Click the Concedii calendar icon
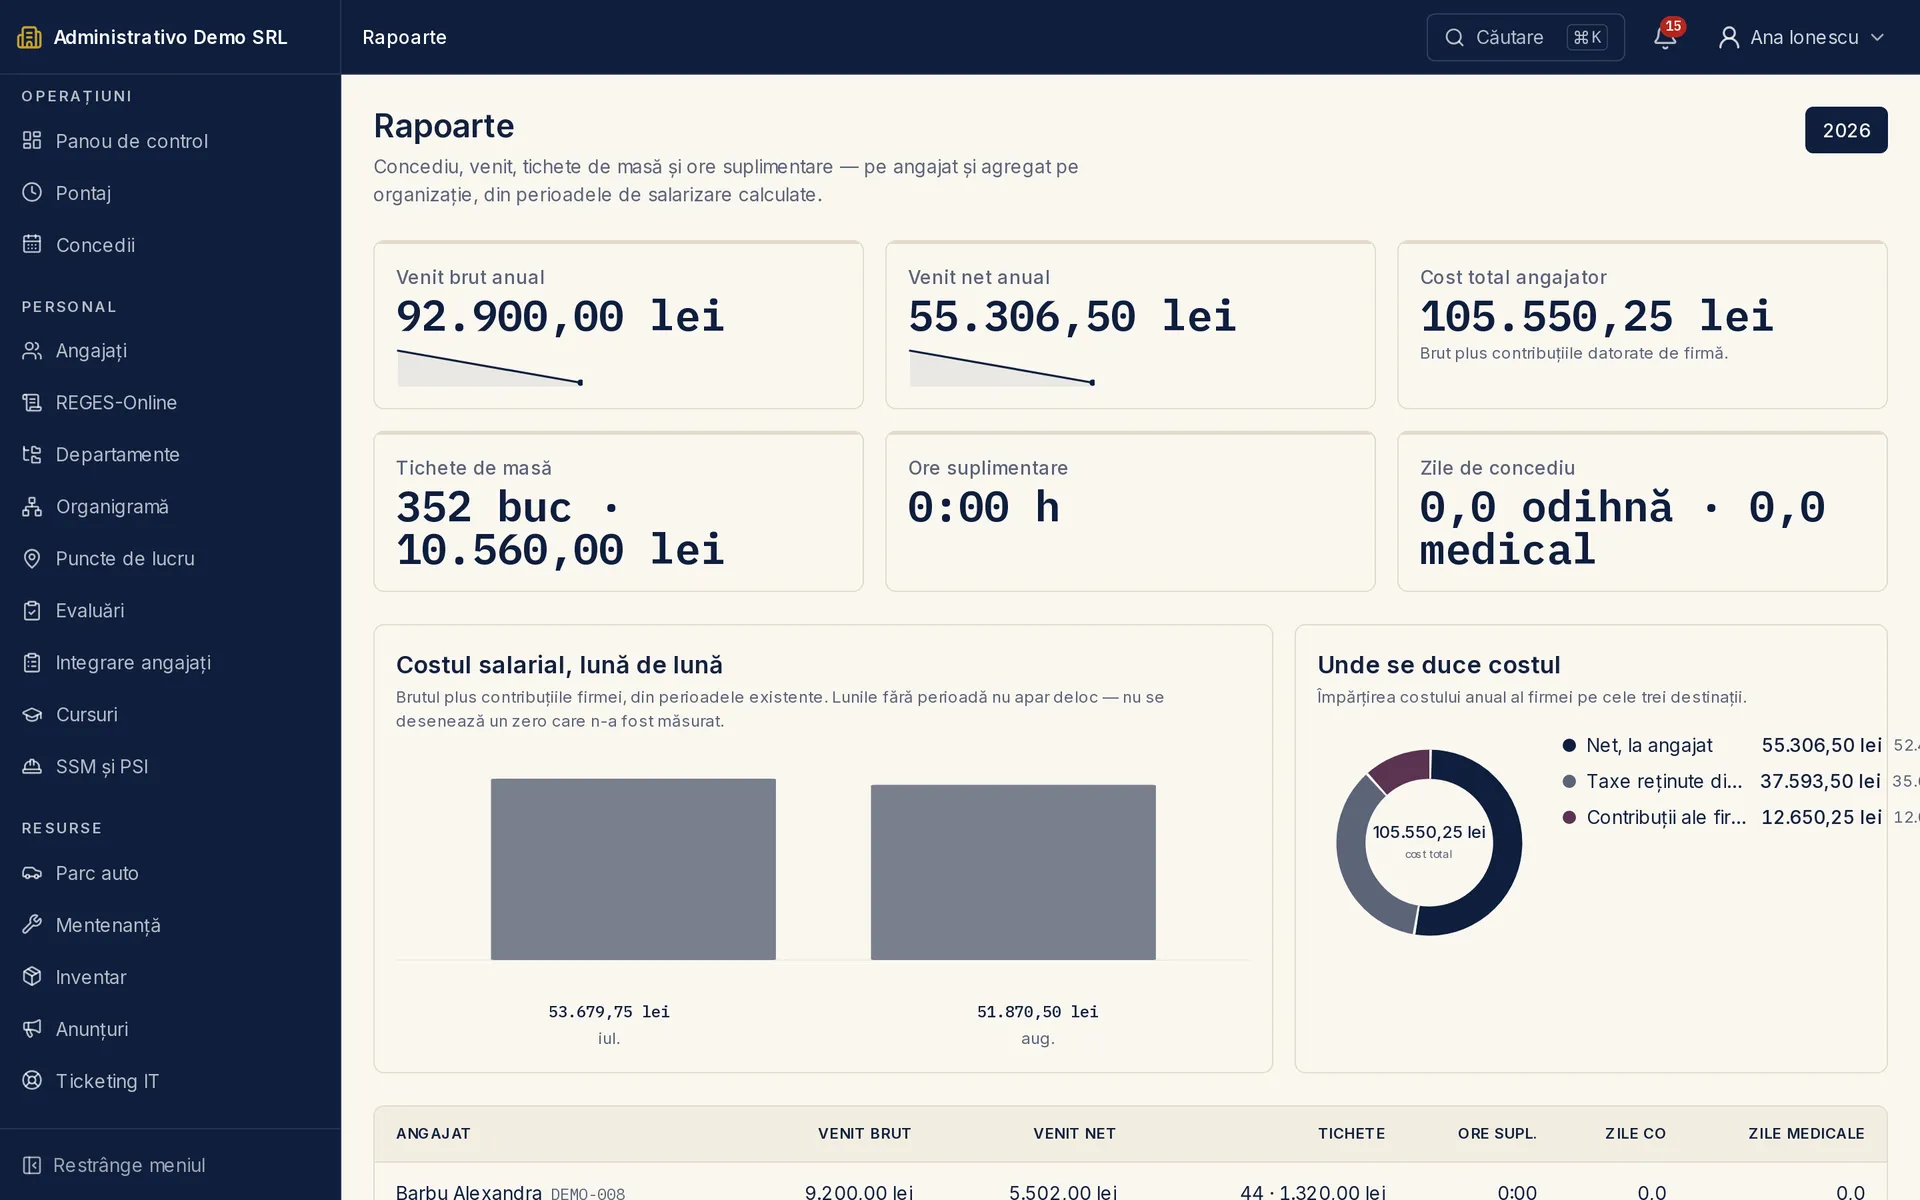The image size is (1920, 1200). click(x=32, y=245)
